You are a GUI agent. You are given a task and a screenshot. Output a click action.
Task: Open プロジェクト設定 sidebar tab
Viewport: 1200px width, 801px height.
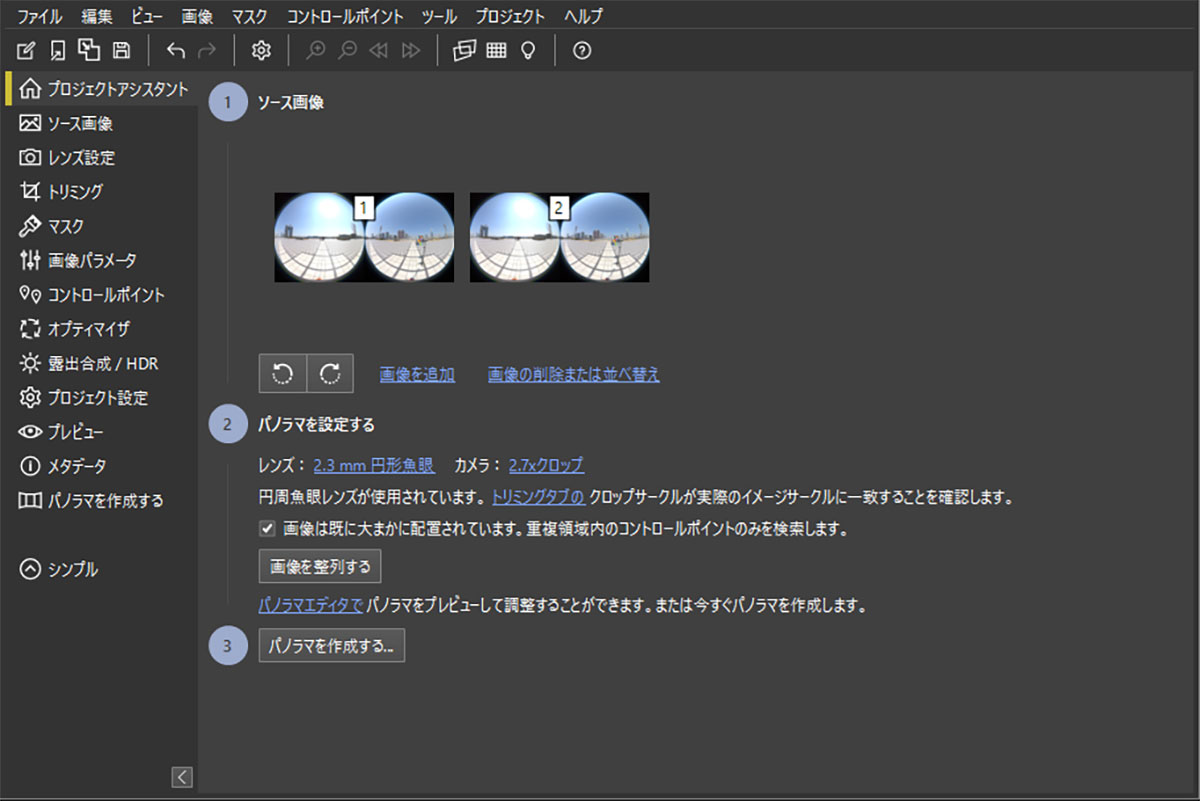(102, 398)
